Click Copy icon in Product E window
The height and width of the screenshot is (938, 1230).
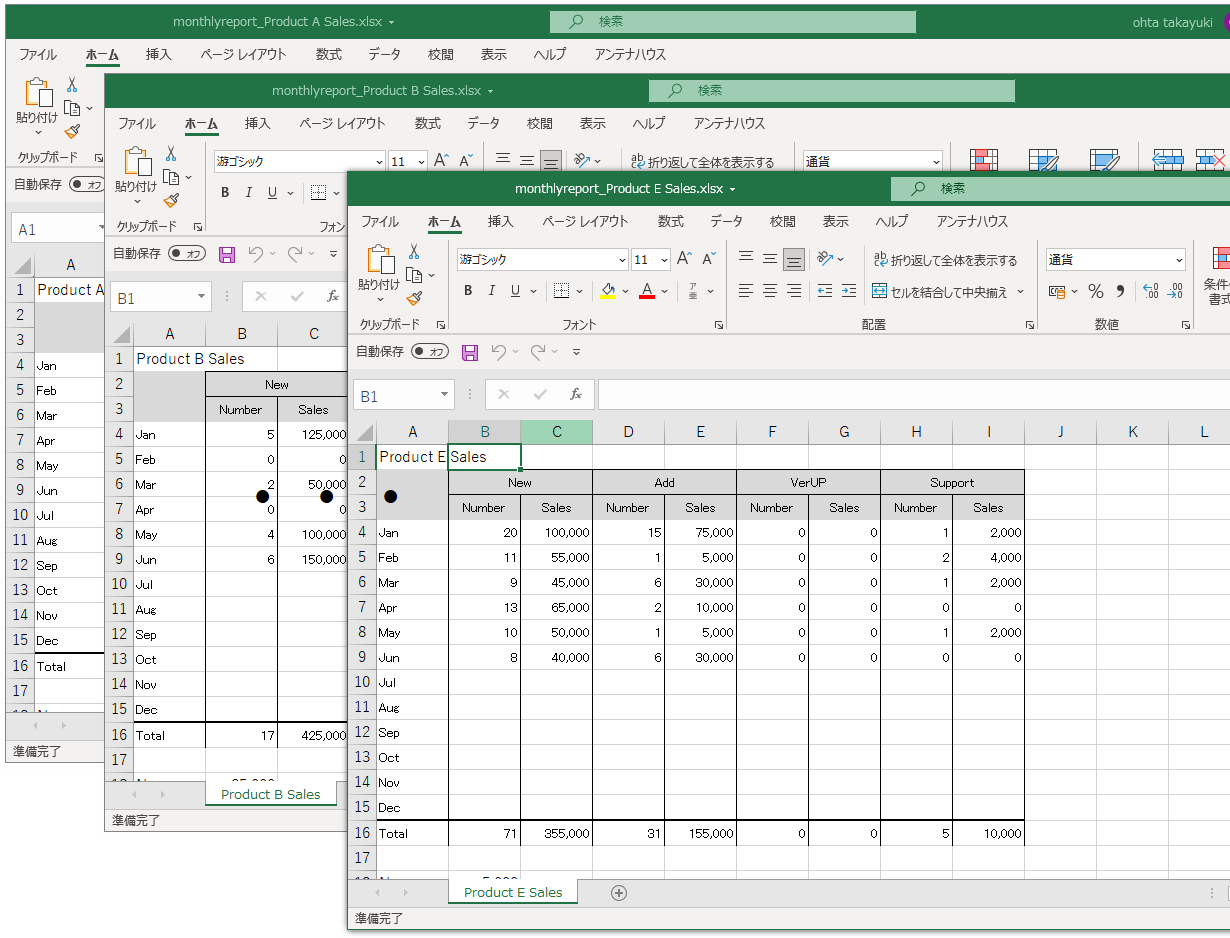pos(415,274)
